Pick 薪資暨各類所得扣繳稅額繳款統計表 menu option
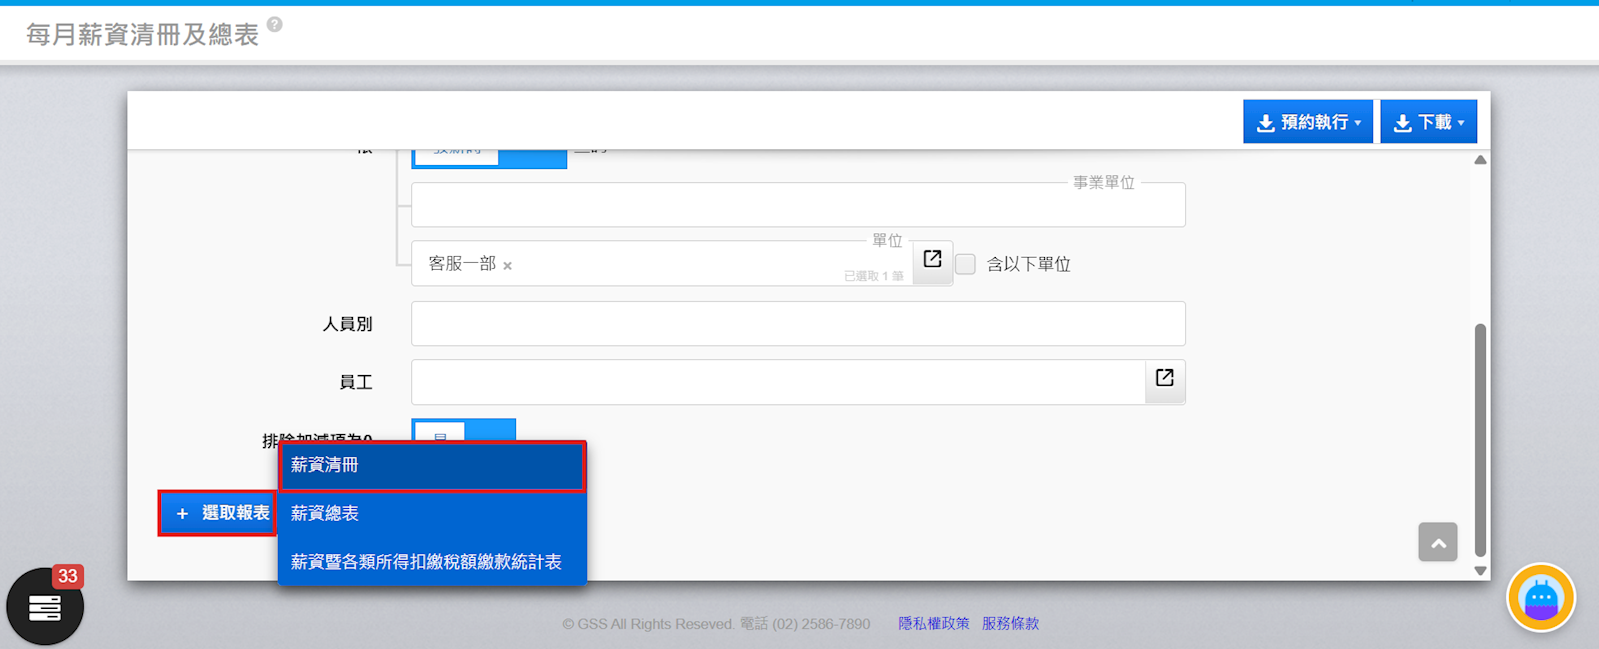This screenshot has height=649, width=1599. coord(432,562)
